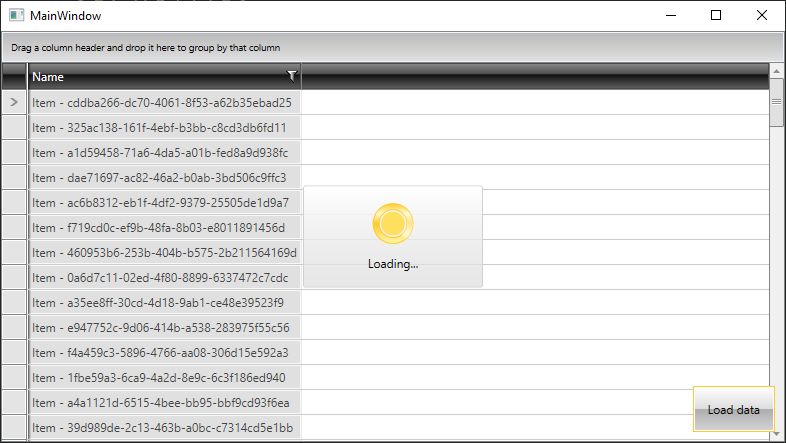Select row Item - a1d59458-71a6-4da5-a01b-fed8a9d938fc
This screenshot has width=786, height=443.
pos(160,152)
